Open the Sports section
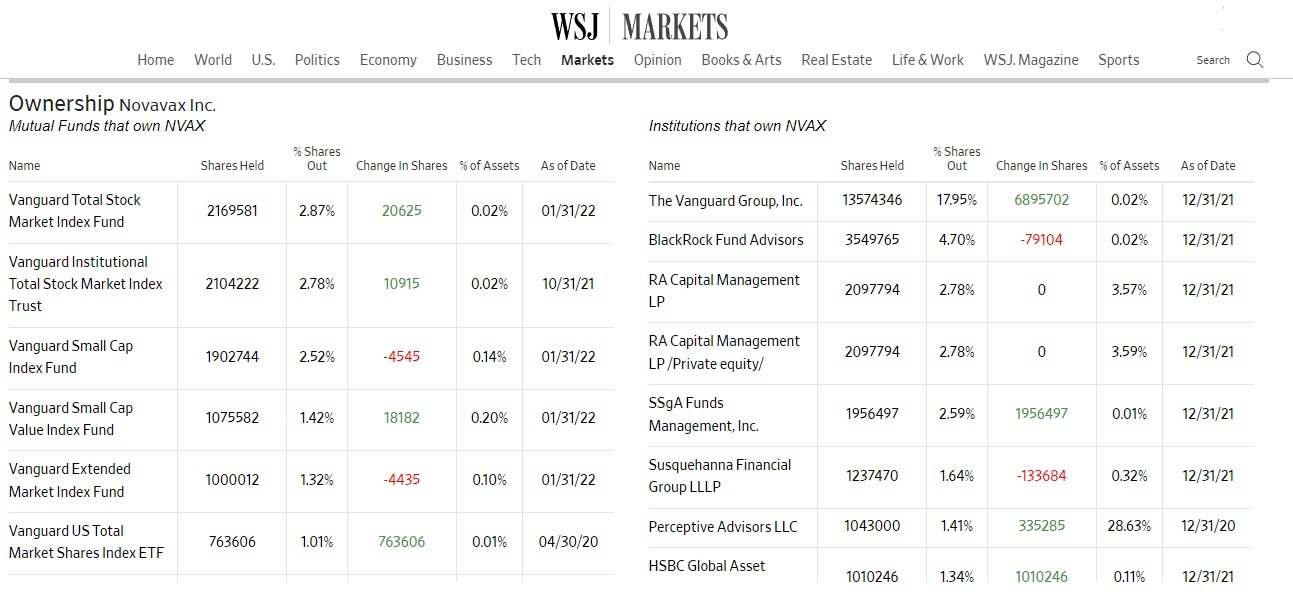Image resolution: width=1293 pixels, height=609 pixels. (x=1118, y=60)
